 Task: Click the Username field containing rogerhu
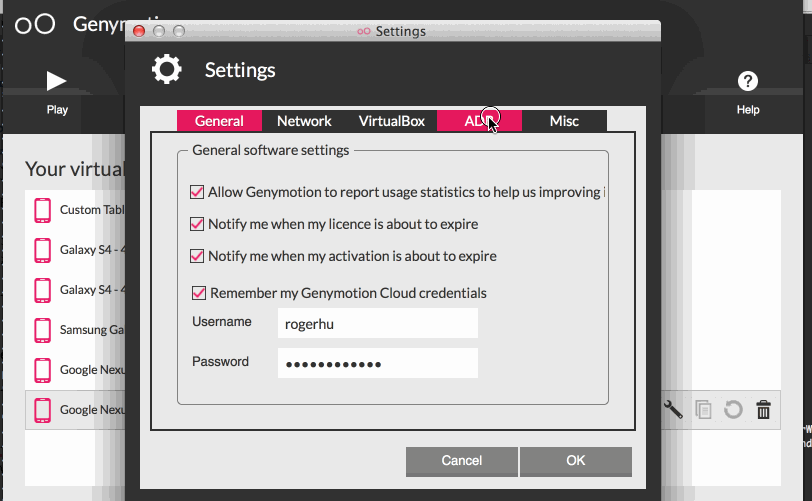click(x=378, y=323)
